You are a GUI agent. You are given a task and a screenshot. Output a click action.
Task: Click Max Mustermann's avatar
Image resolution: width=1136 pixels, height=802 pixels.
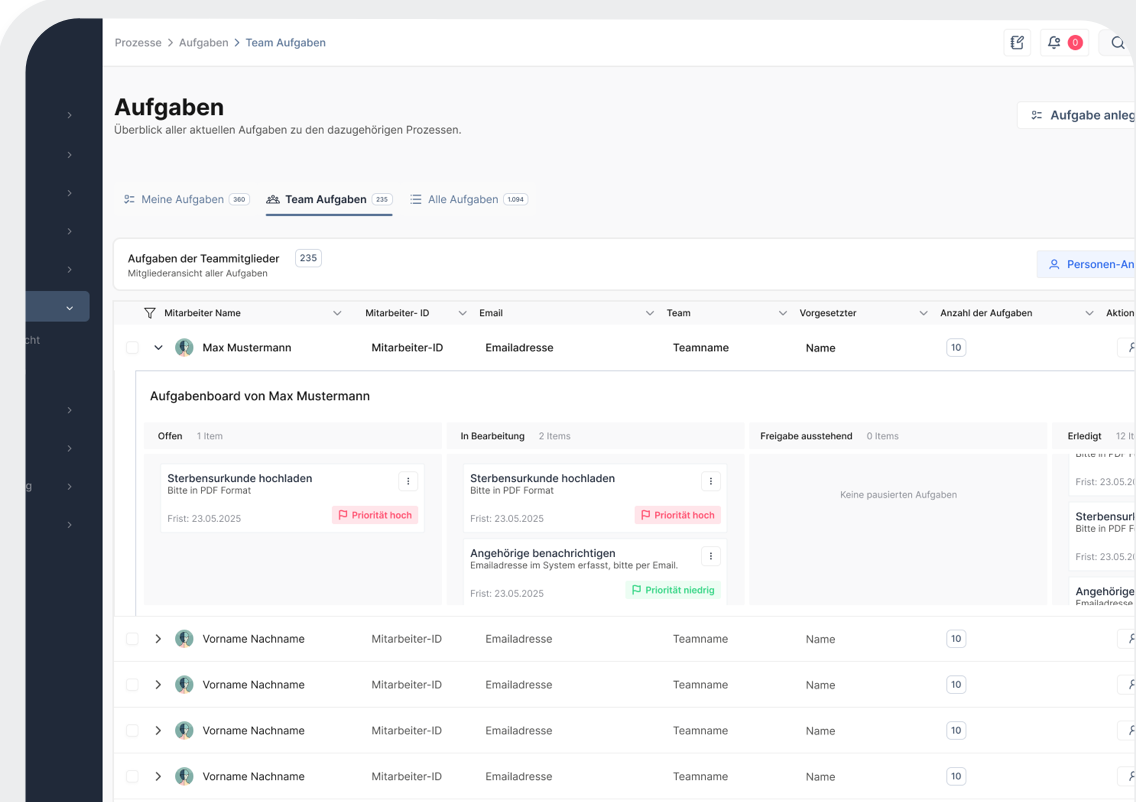tap(184, 348)
